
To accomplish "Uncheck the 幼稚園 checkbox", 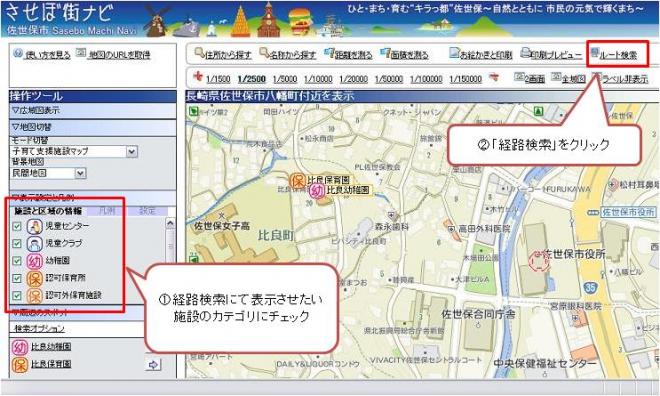I will pos(17,261).
